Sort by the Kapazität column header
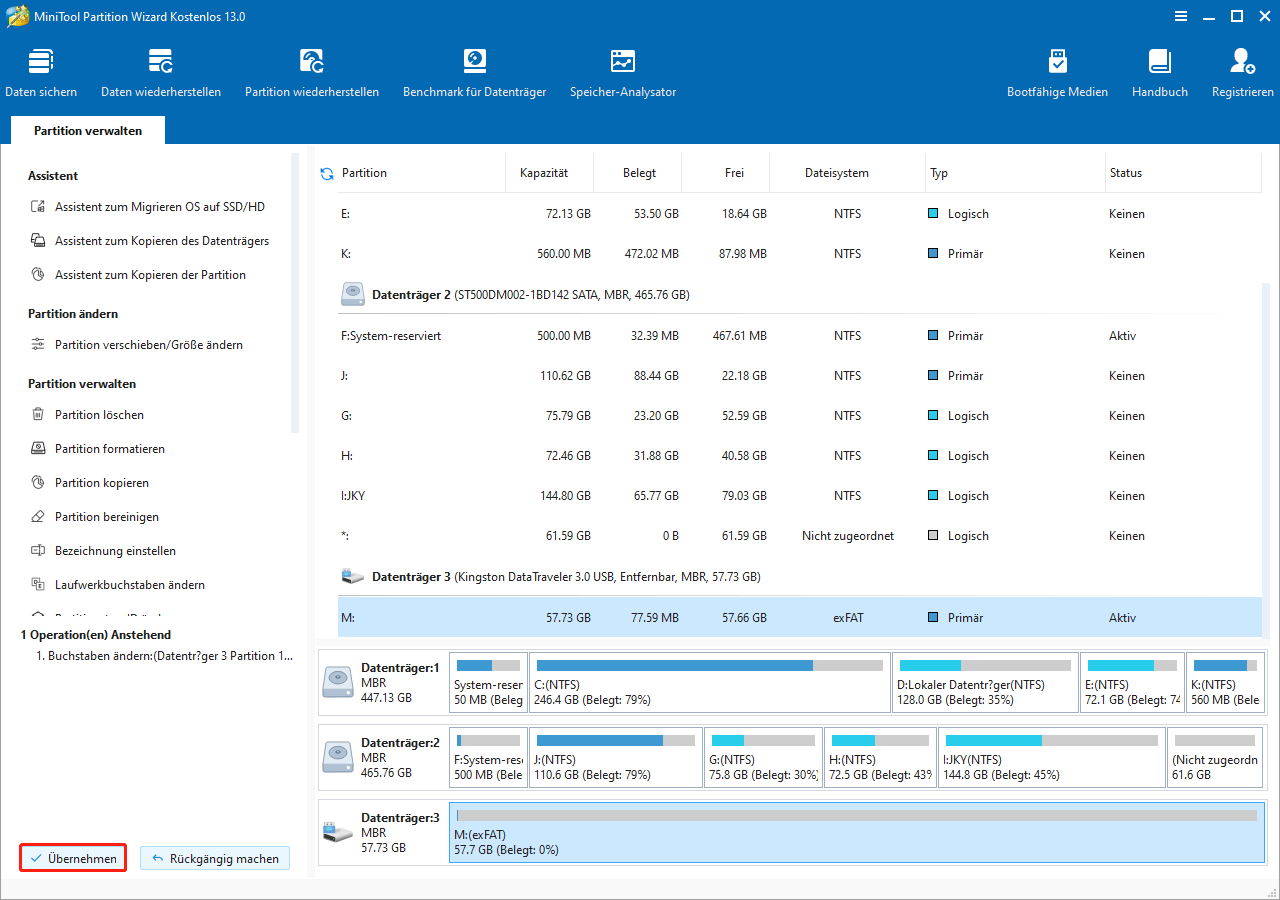 [544, 173]
